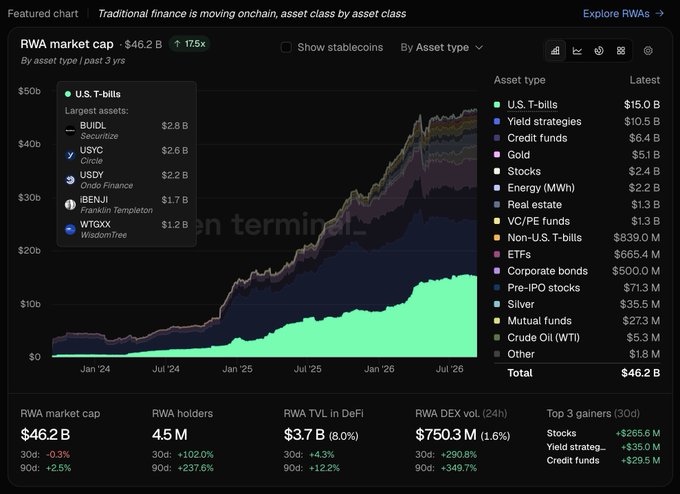
Task: Click Stocks in Top 3 gainers
Action: [562, 433]
